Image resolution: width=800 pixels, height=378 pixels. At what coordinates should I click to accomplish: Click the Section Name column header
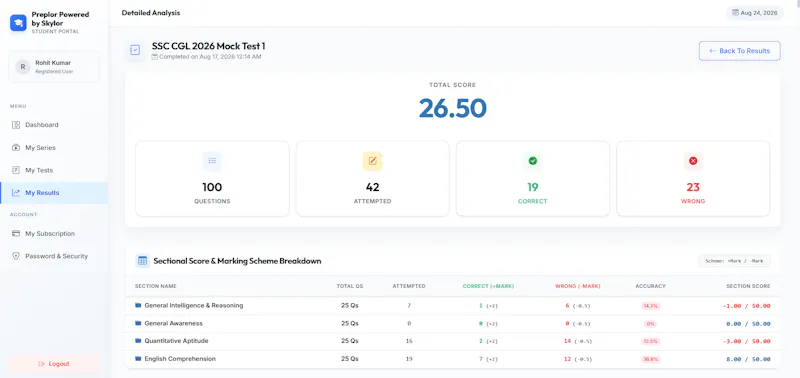pyautogui.click(x=156, y=286)
